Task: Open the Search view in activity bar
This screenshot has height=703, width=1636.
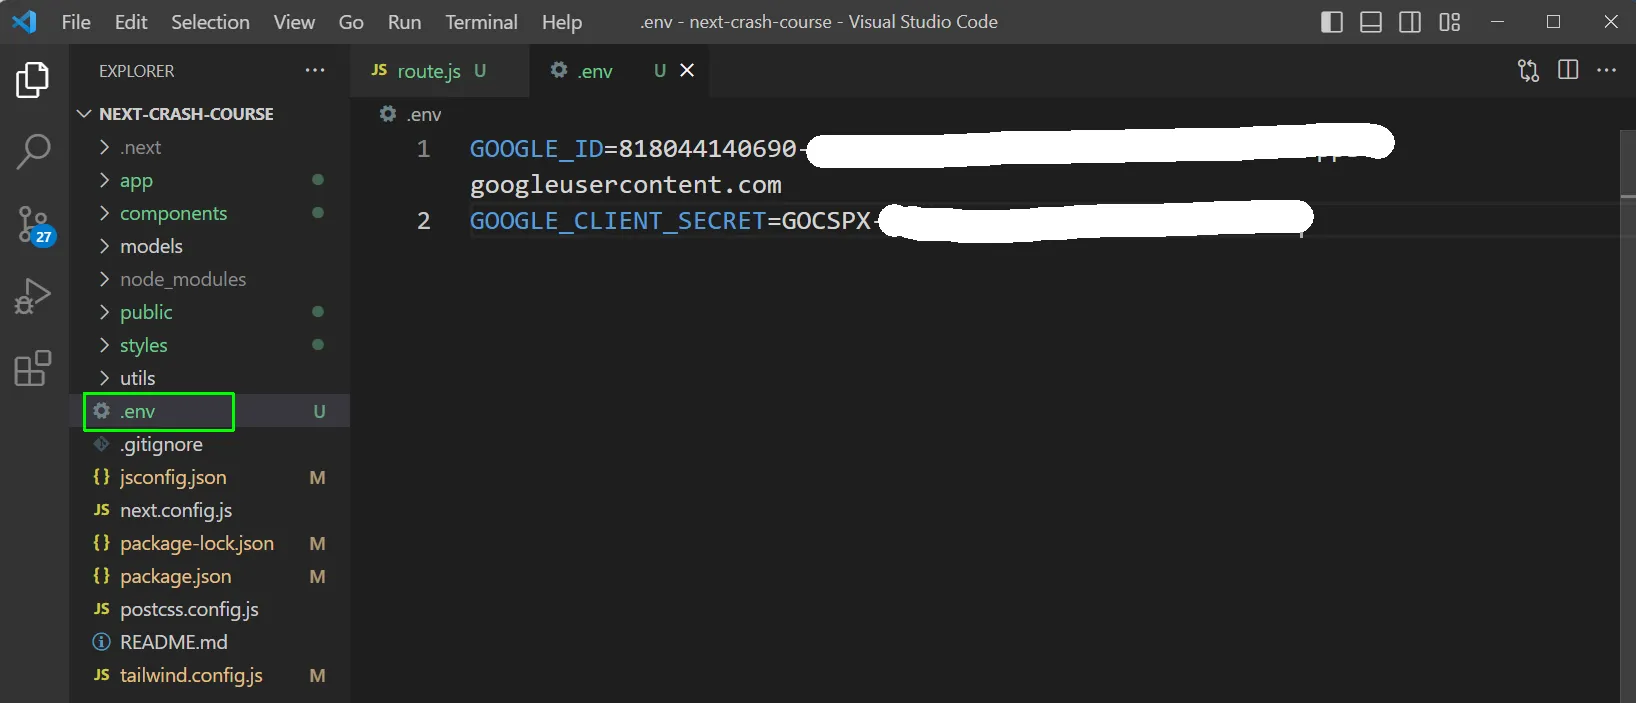Action: (33, 152)
